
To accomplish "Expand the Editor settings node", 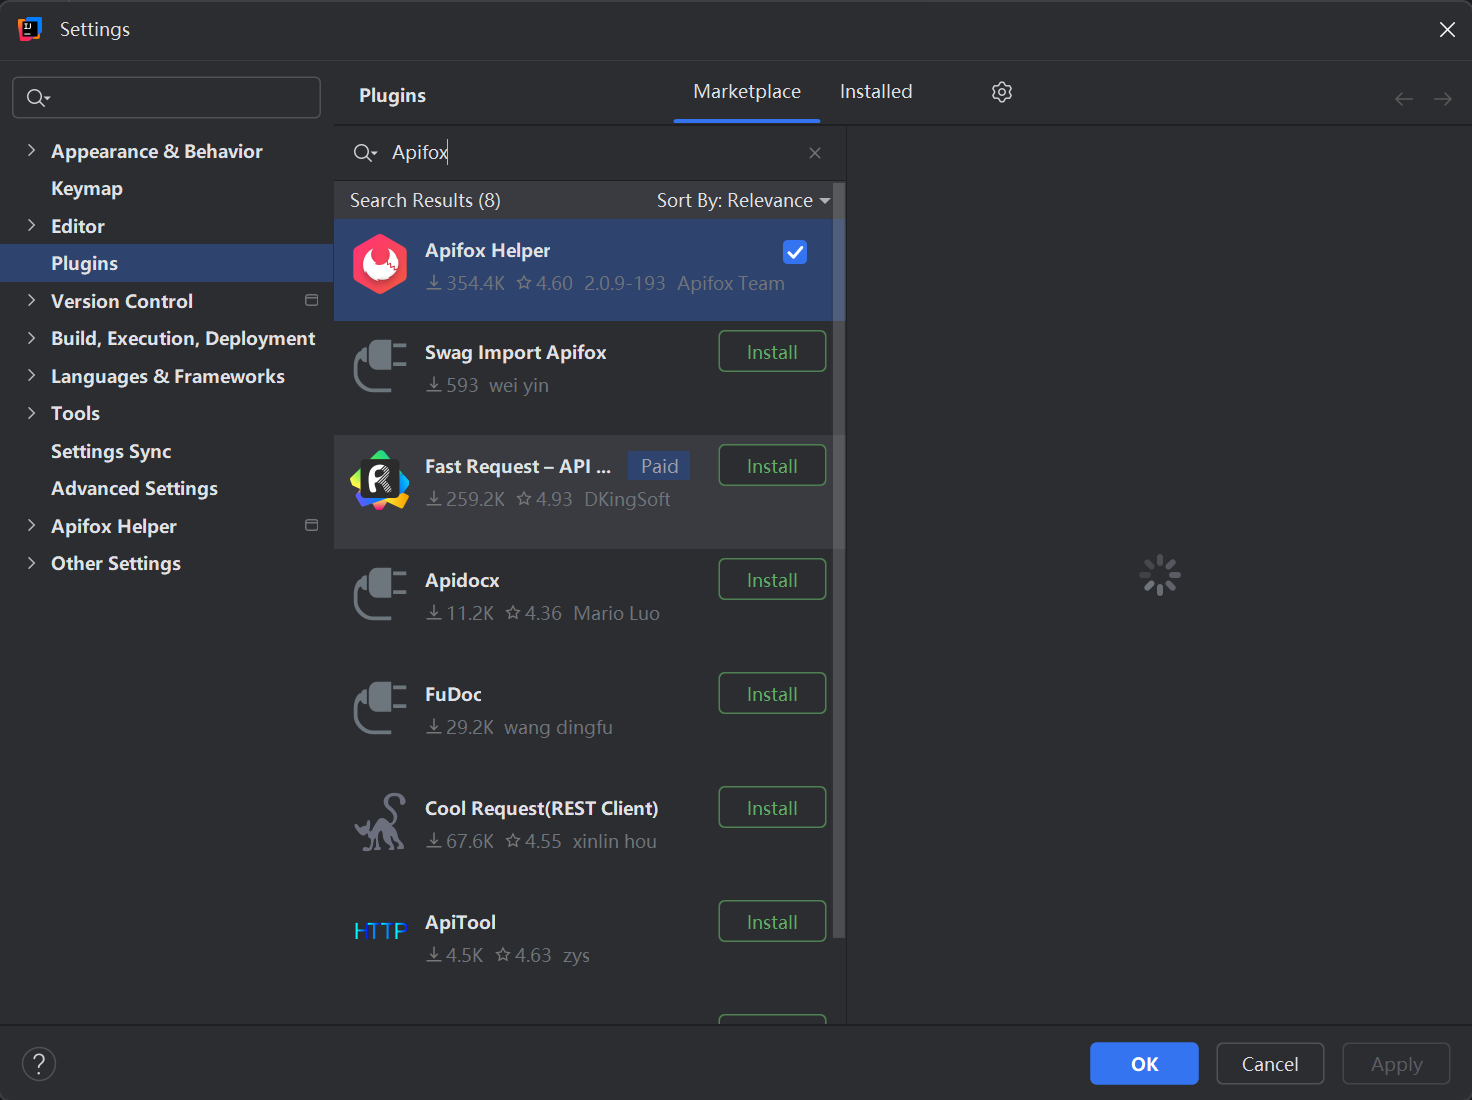I will coord(31,226).
